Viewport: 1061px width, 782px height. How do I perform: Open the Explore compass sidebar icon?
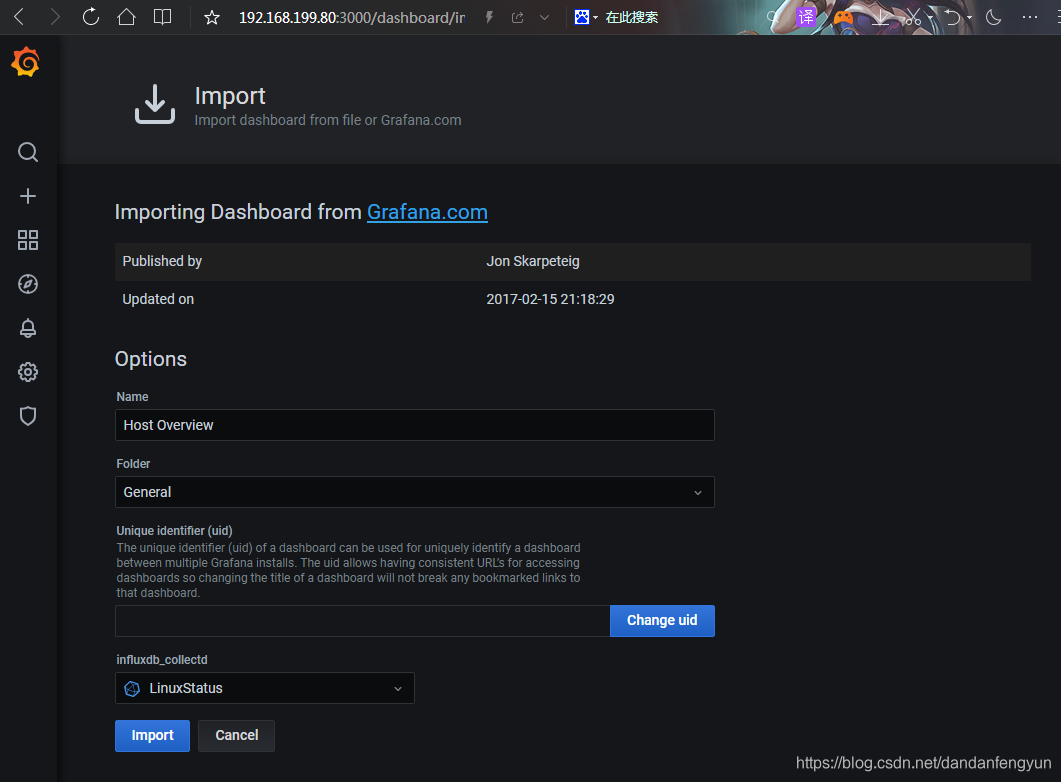click(x=28, y=284)
